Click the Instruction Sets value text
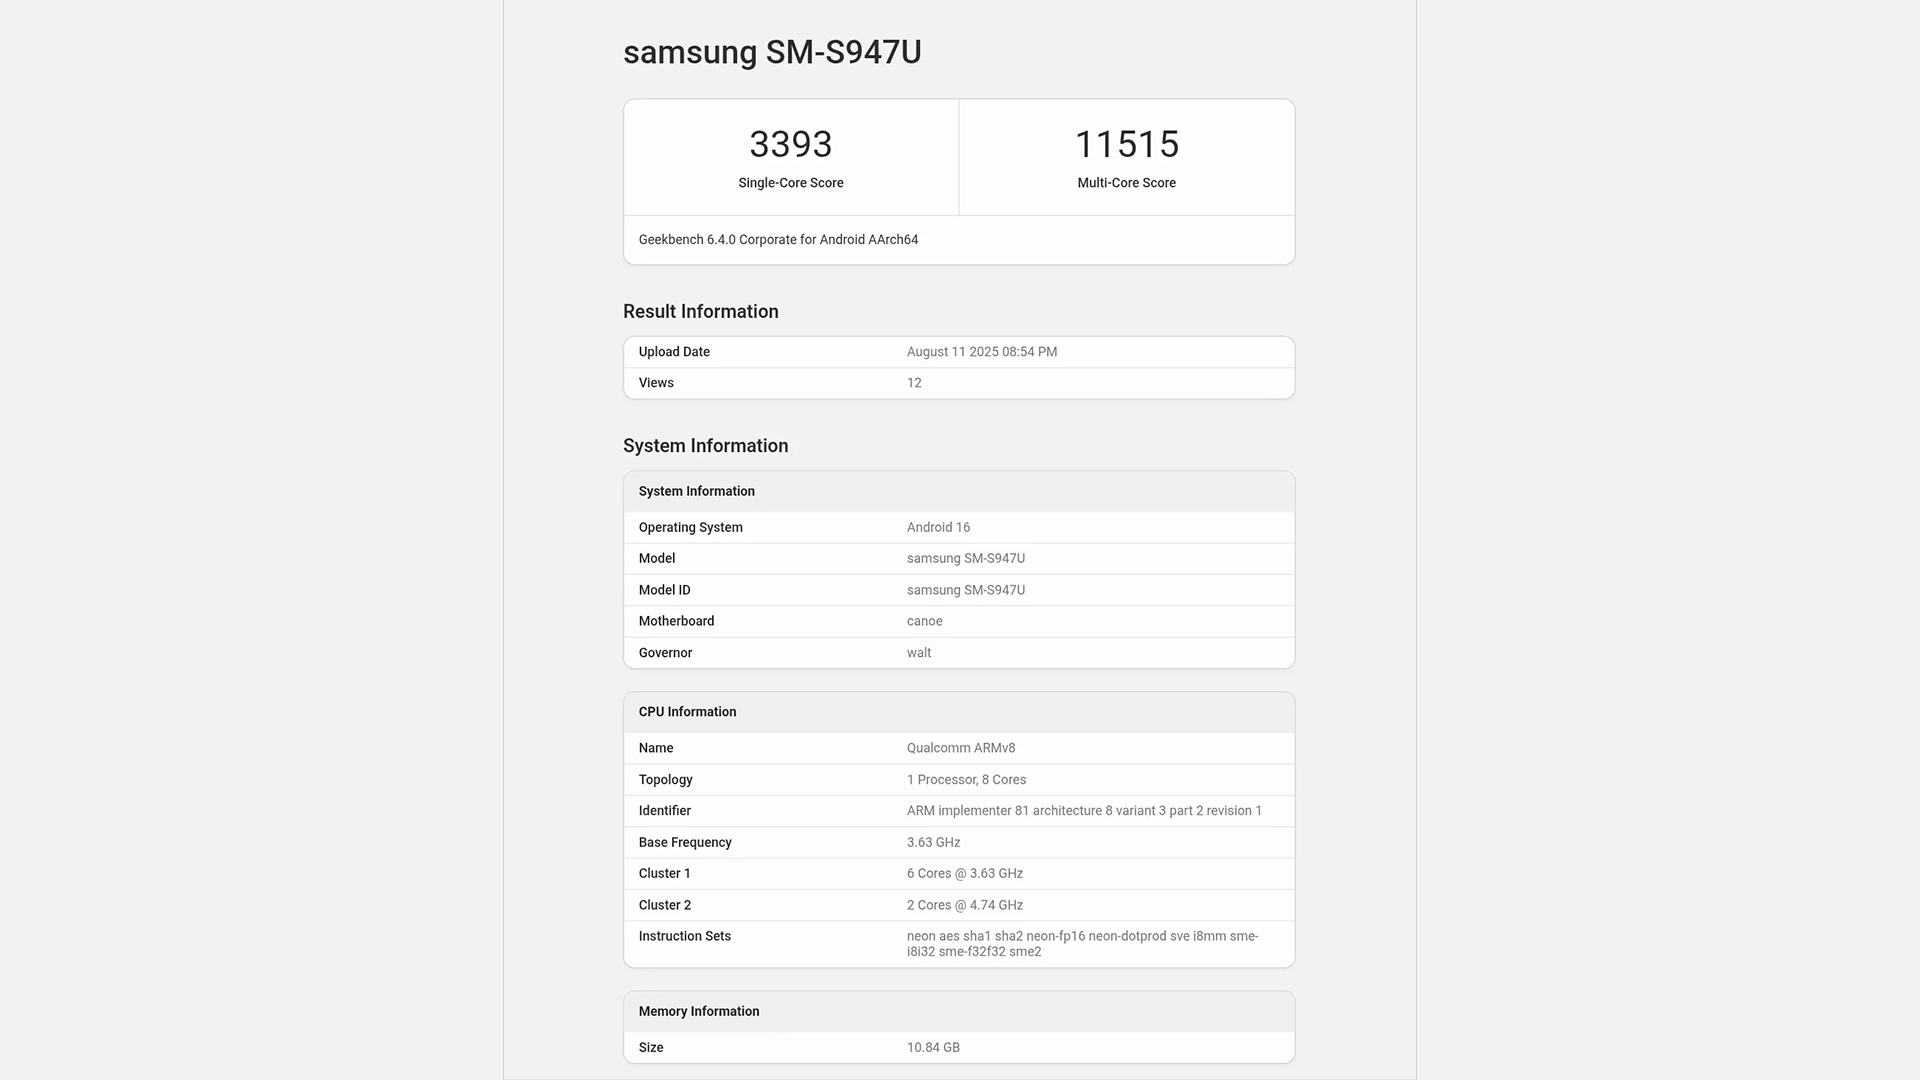This screenshot has height=1080, width=1920. point(1081,943)
